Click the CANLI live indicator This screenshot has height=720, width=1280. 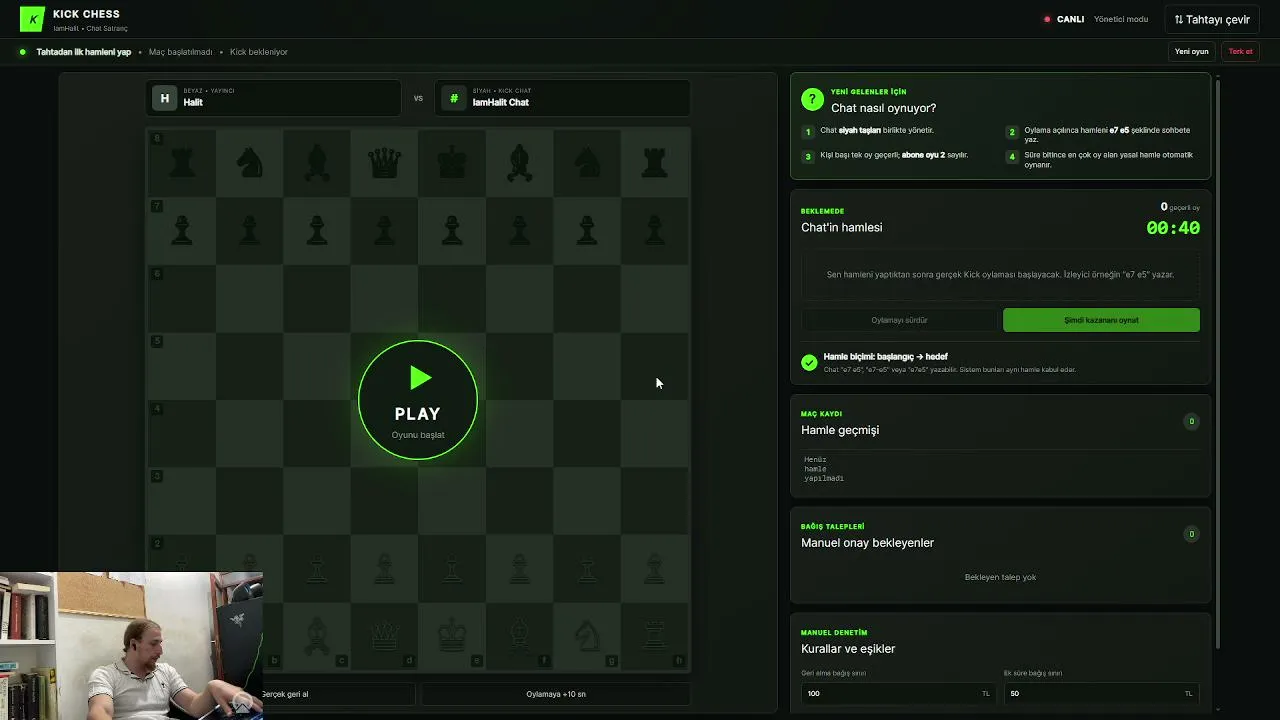(1064, 19)
